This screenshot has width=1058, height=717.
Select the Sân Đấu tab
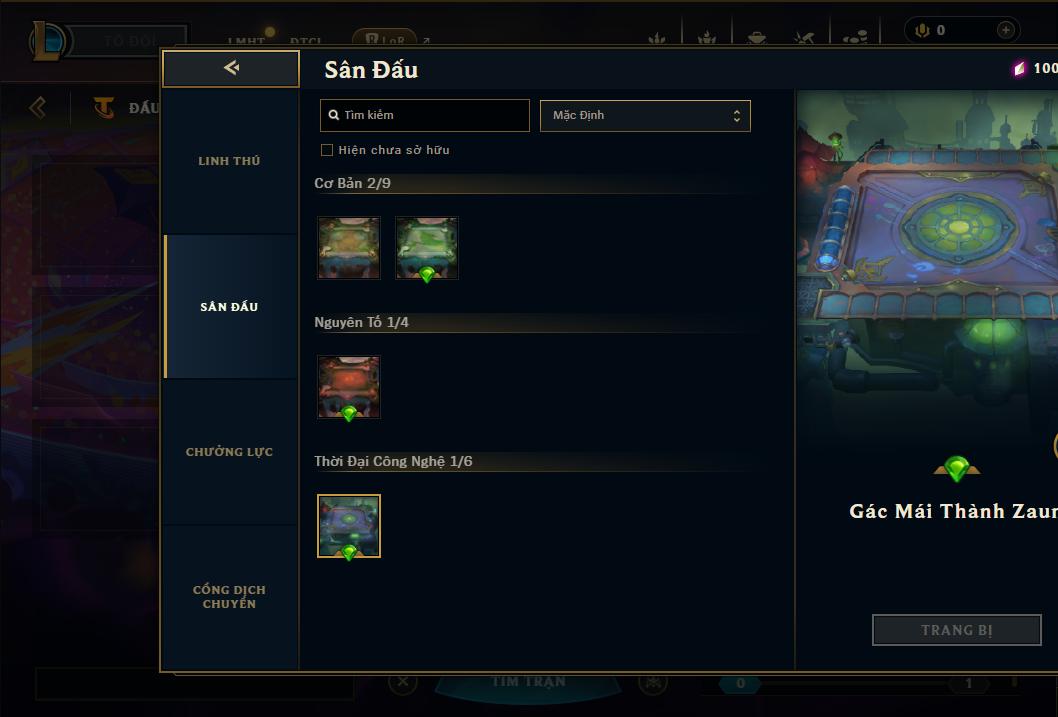click(x=229, y=307)
